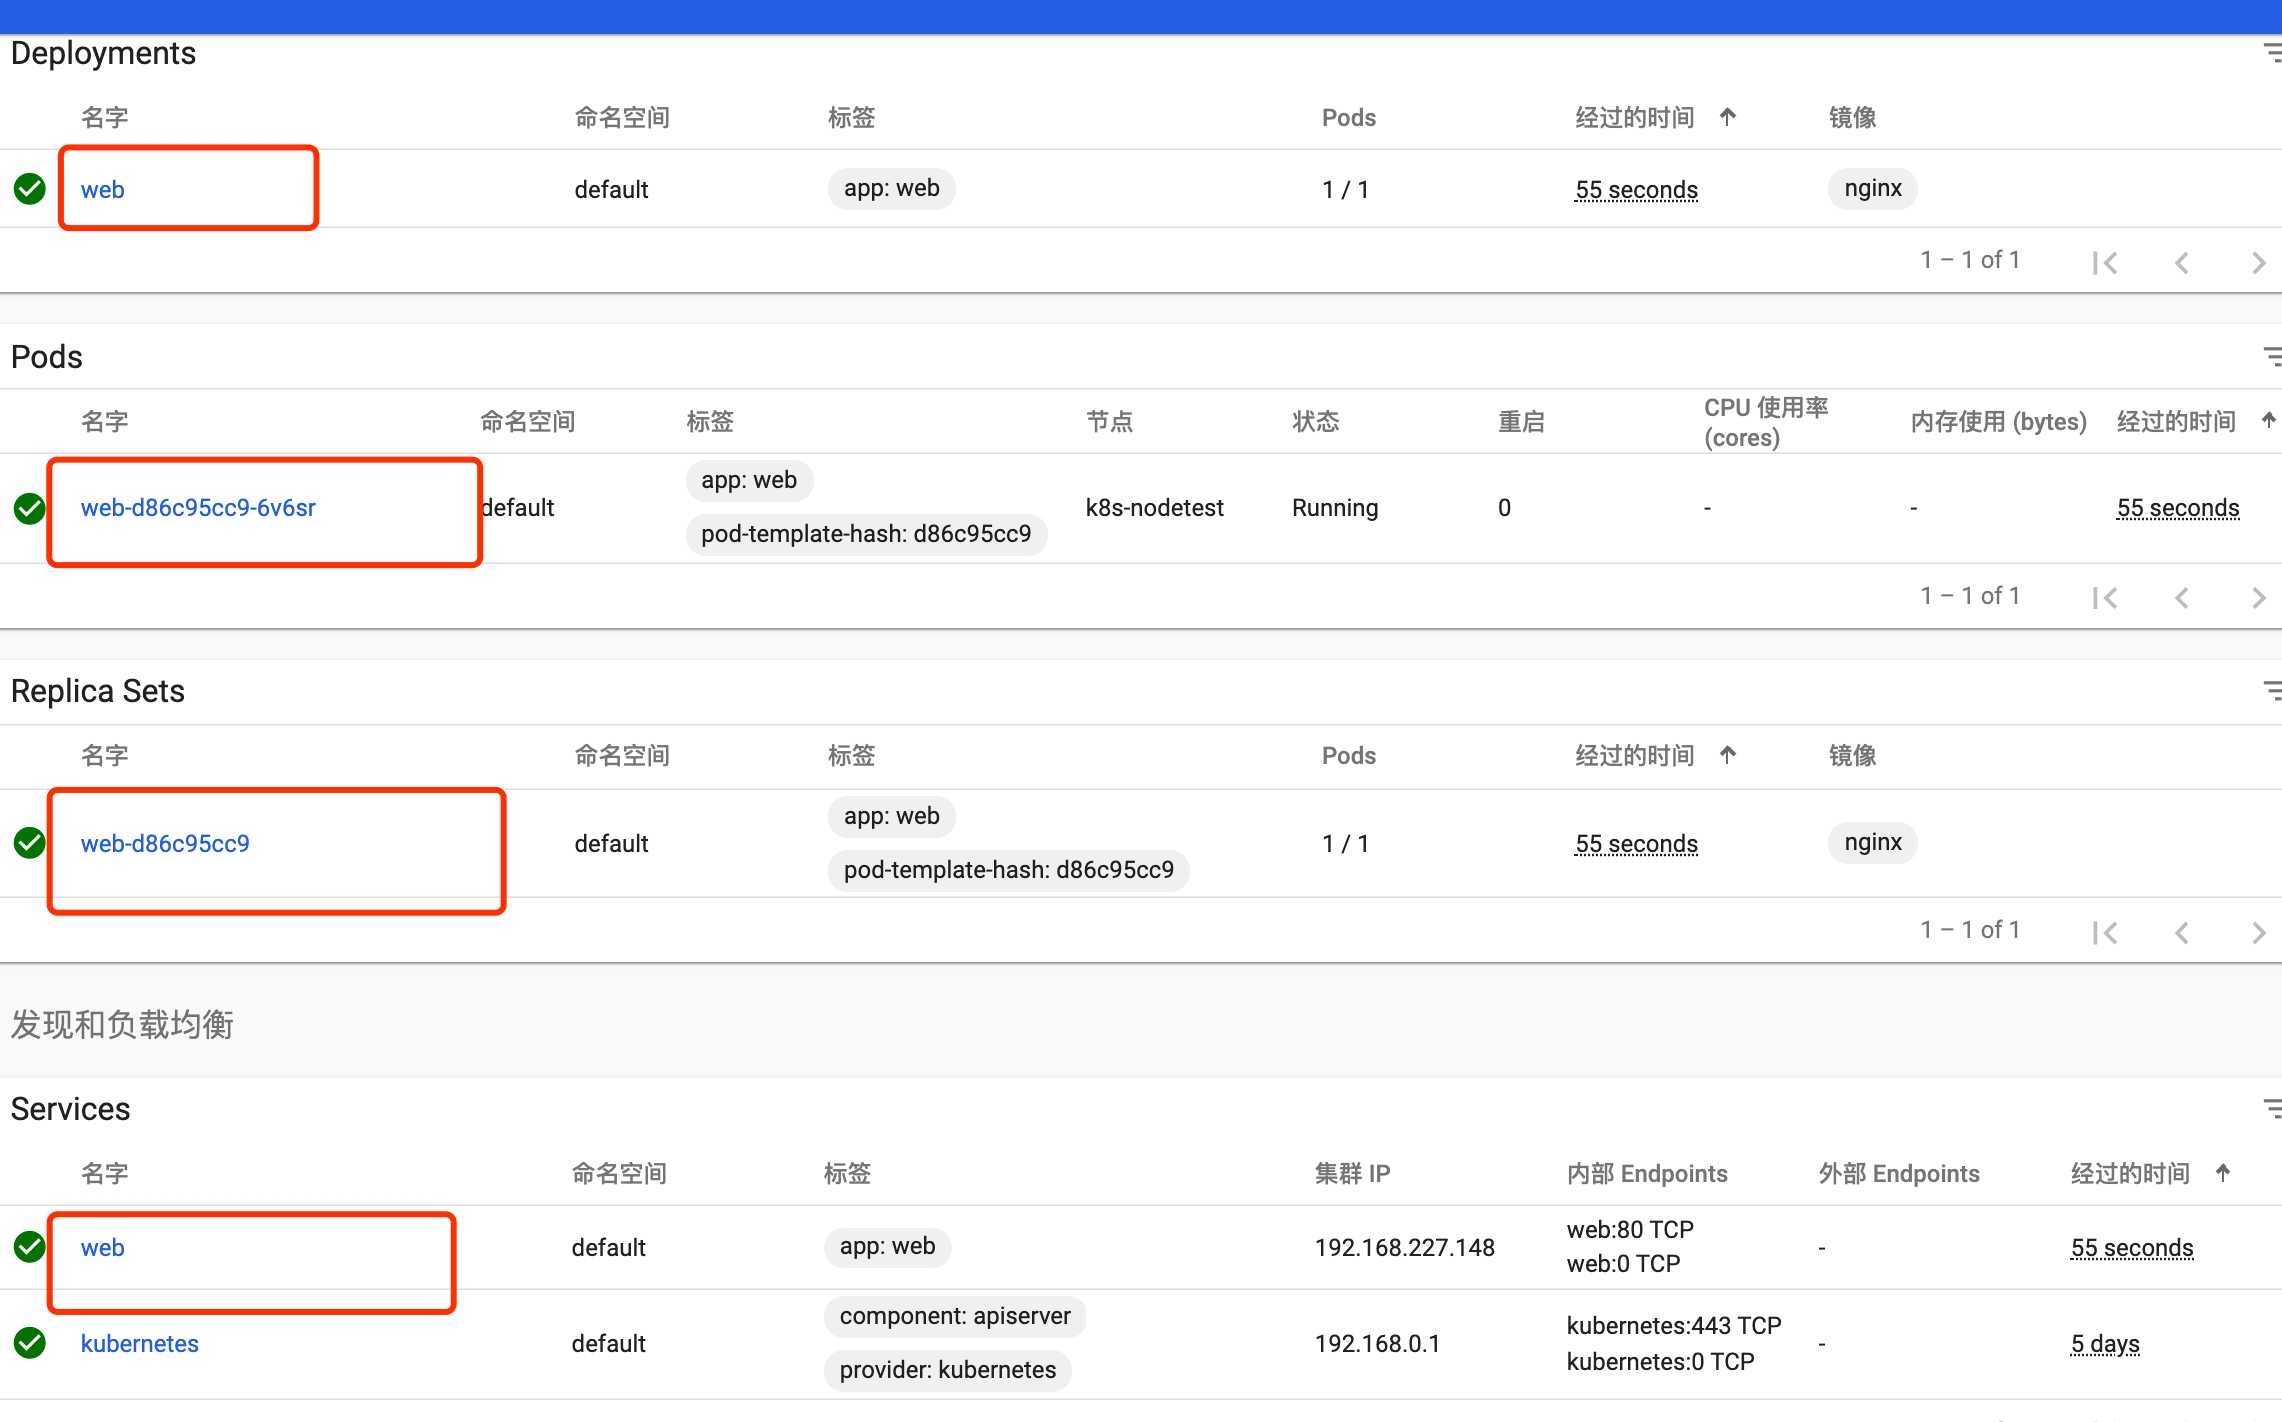
Task: Click the filter icon in Pods header
Action: tap(2271, 357)
